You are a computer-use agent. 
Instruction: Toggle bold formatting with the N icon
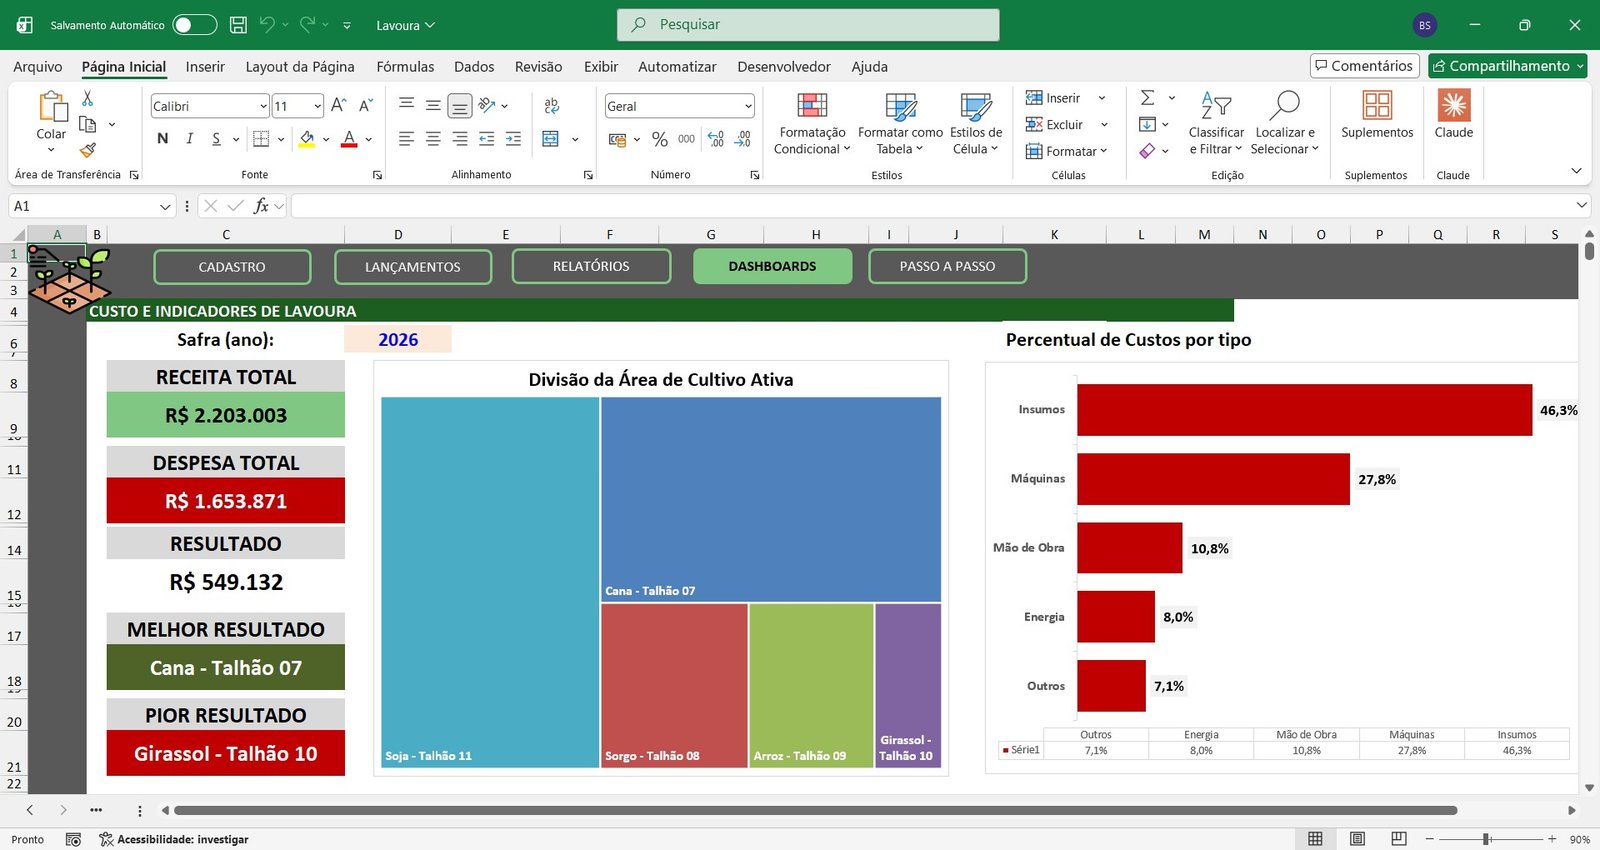click(x=163, y=139)
